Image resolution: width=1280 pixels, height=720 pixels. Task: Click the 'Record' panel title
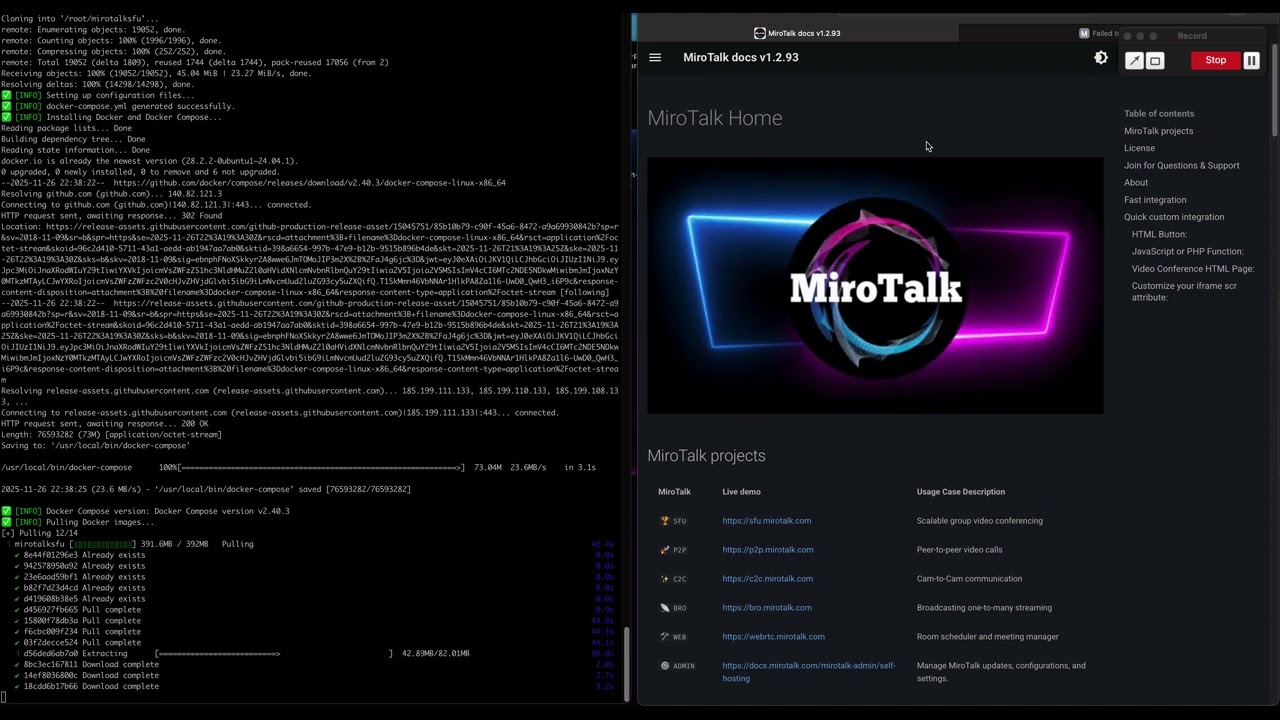point(1191,35)
